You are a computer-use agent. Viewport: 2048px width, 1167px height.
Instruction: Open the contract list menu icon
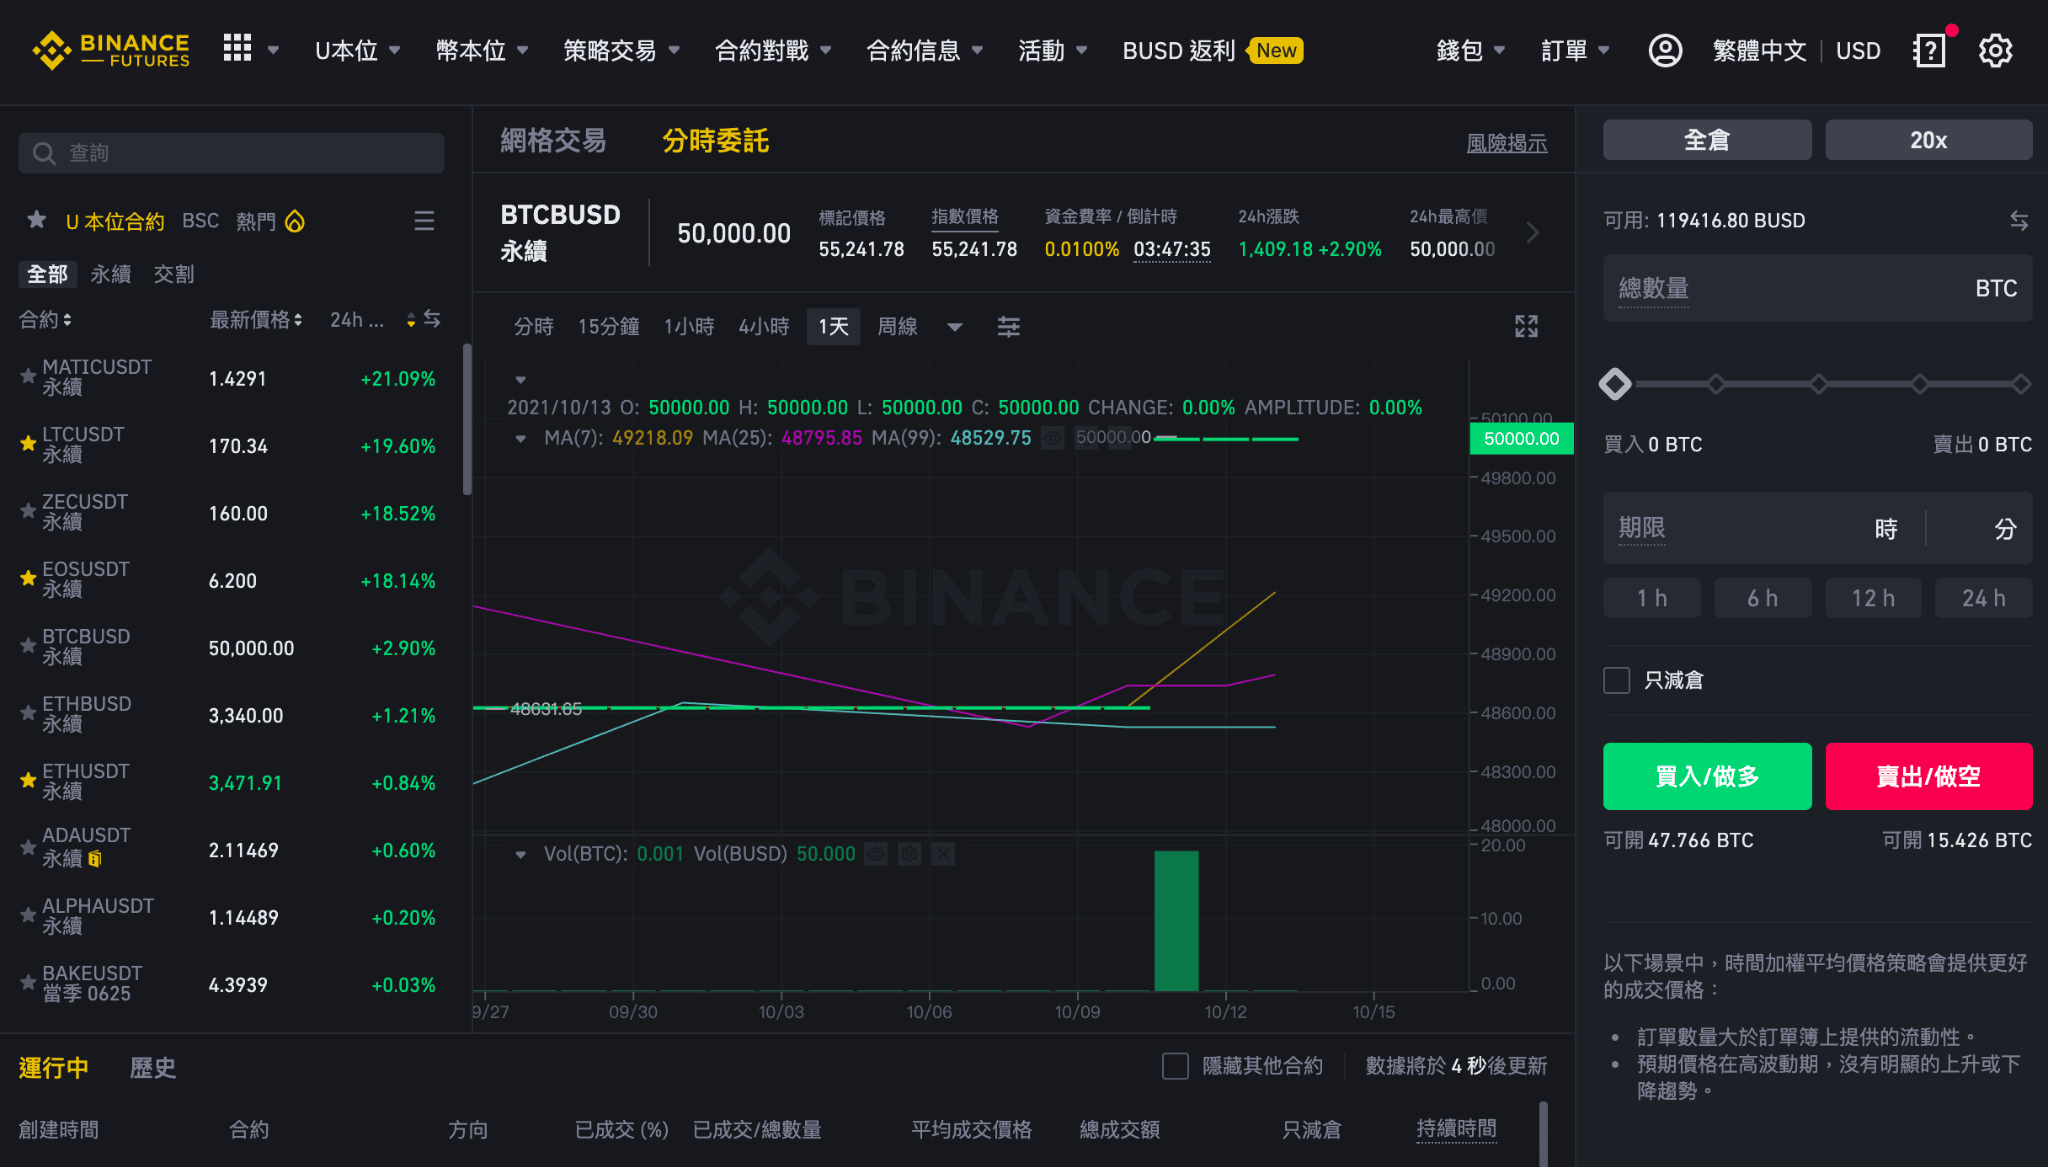coord(424,221)
